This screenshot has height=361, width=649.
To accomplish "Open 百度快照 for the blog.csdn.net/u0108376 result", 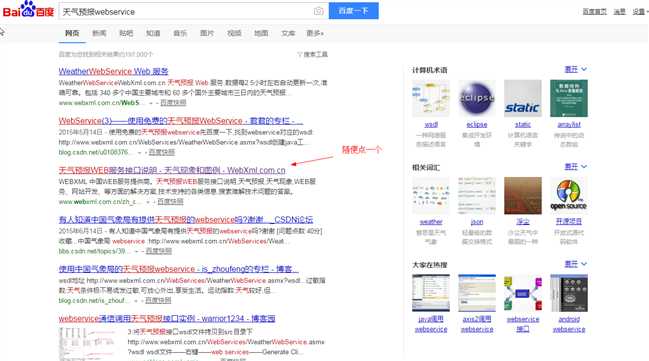I will pos(161,152).
